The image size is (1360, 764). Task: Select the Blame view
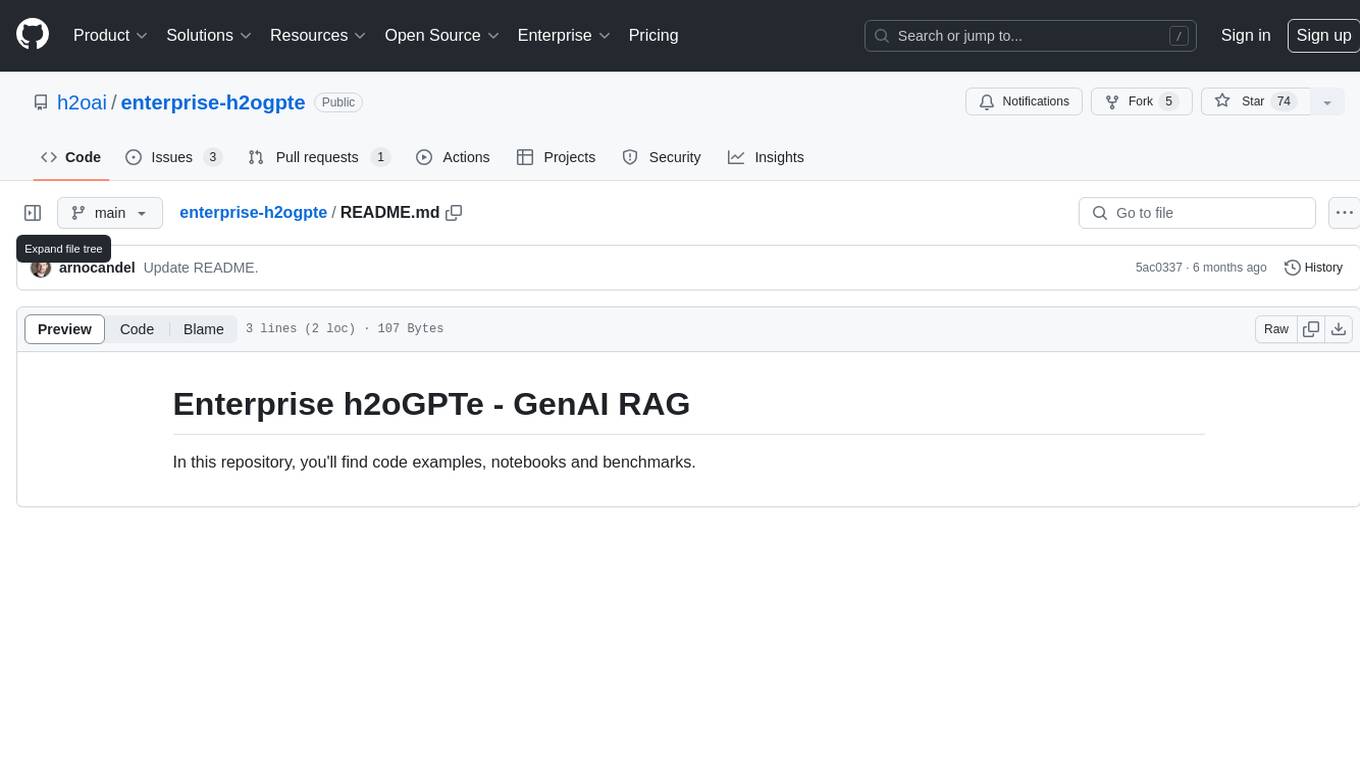click(x=204, y=329)
